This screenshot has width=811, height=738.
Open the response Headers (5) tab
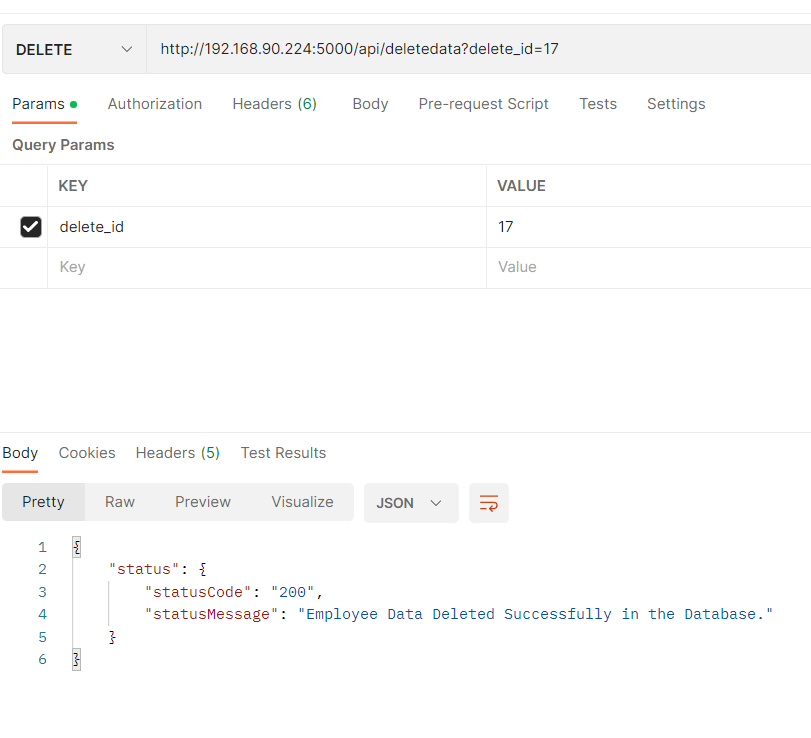(177, 453)
